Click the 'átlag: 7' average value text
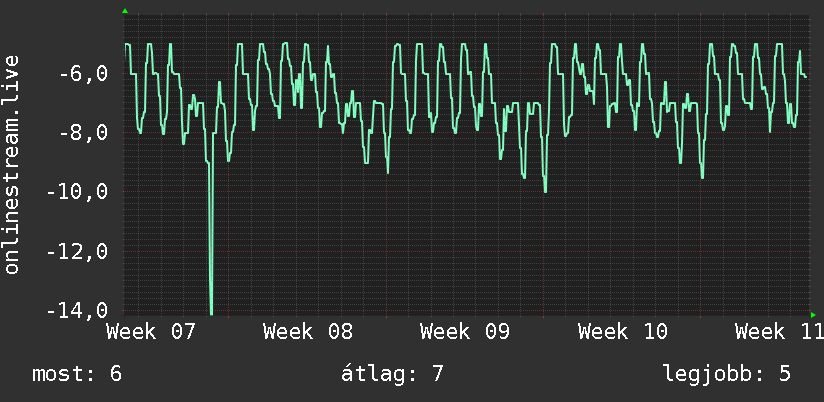This screenshot has width=824, height=402. click(x=392, y=374)
